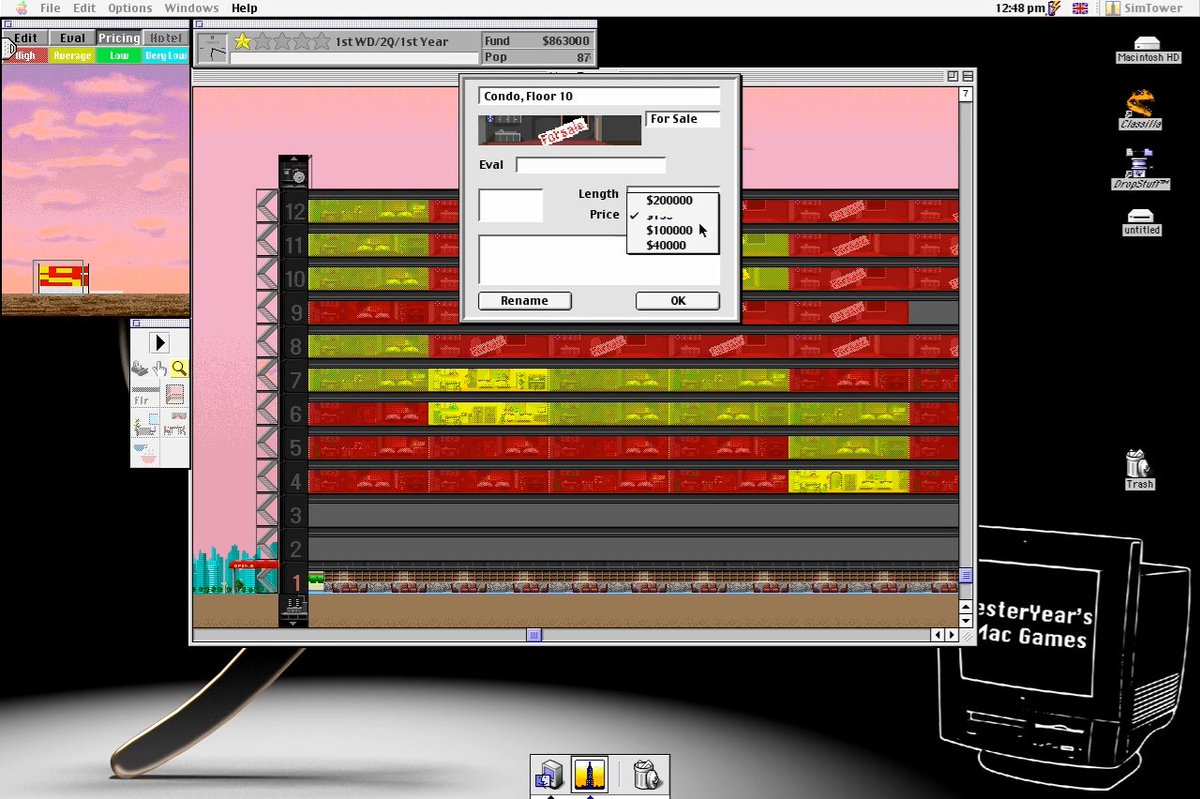Image resolution: width=1200 pixels, height=799 pixels.
Task: Open the Help menu
Action: click(244, 8)
